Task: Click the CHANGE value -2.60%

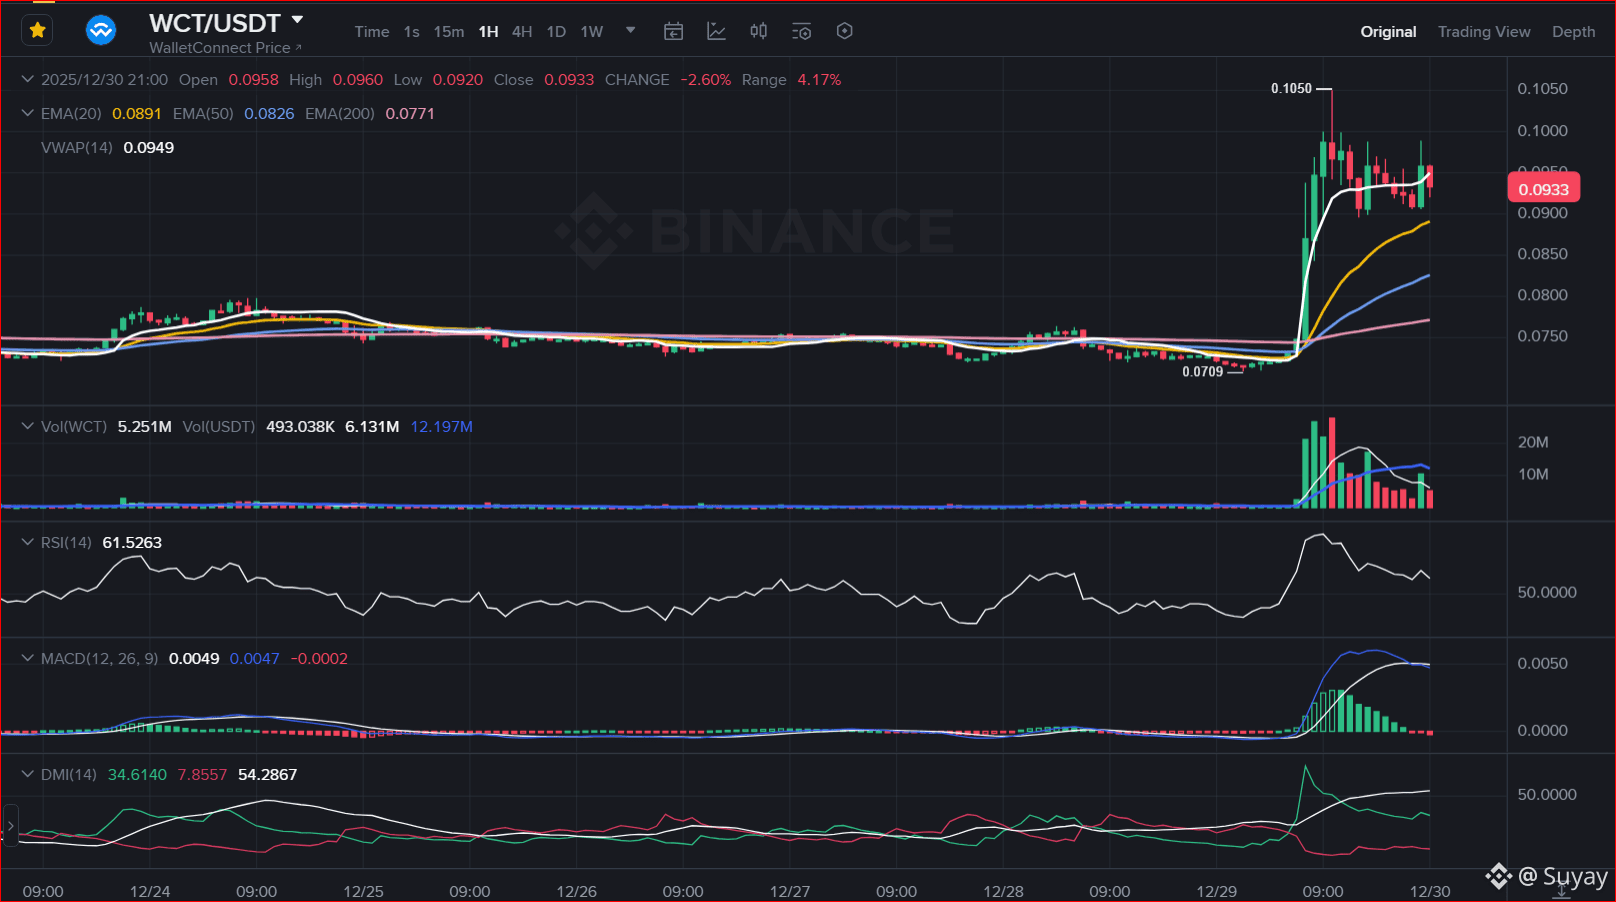Action: coord(706,79)
